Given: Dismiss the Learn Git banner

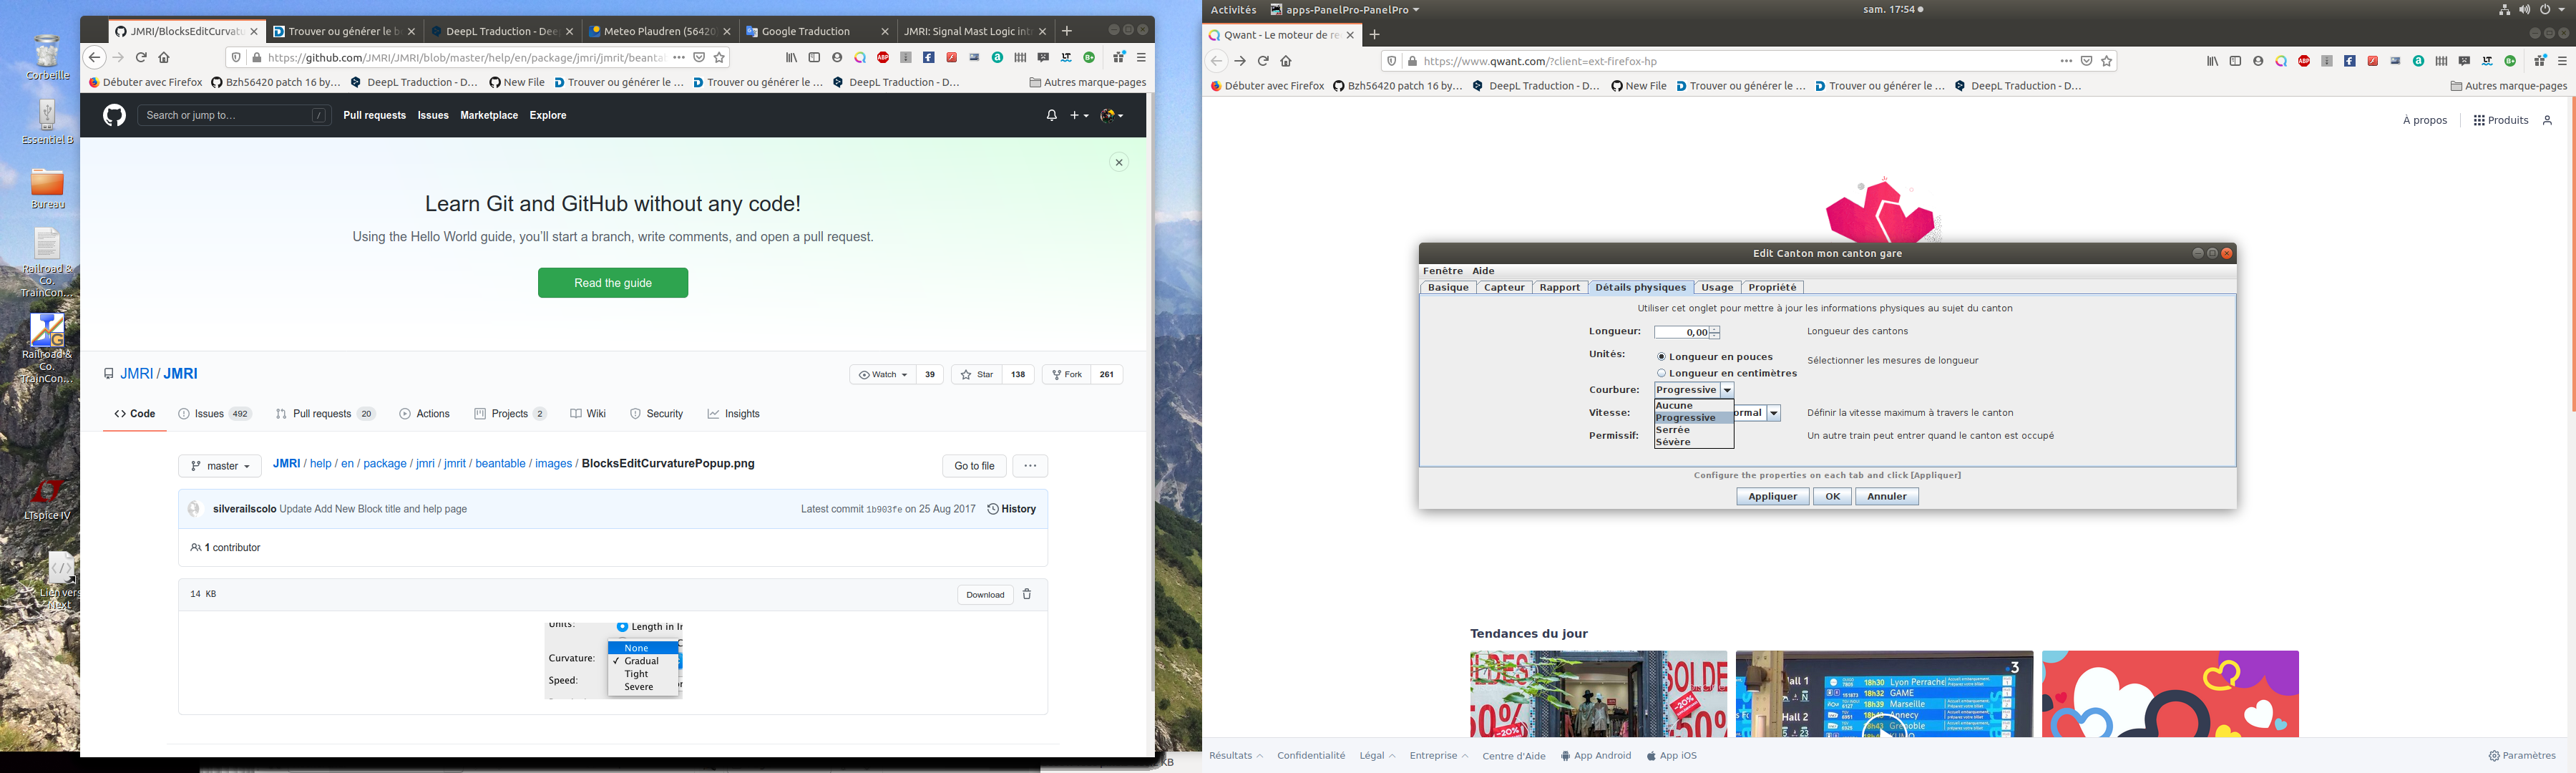Looking at the screenshot, I should [x=1119, y=163].
